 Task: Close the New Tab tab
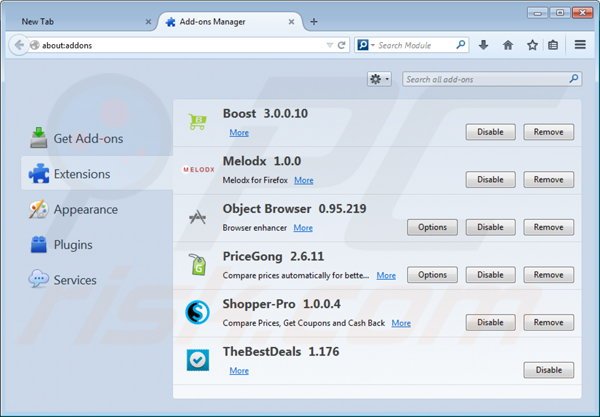pyautogui.click(x=148, y=22)
